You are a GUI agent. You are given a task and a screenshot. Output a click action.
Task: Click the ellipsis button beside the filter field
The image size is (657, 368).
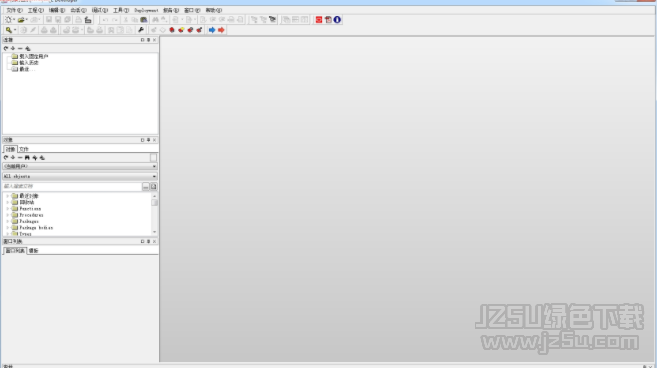145,187
